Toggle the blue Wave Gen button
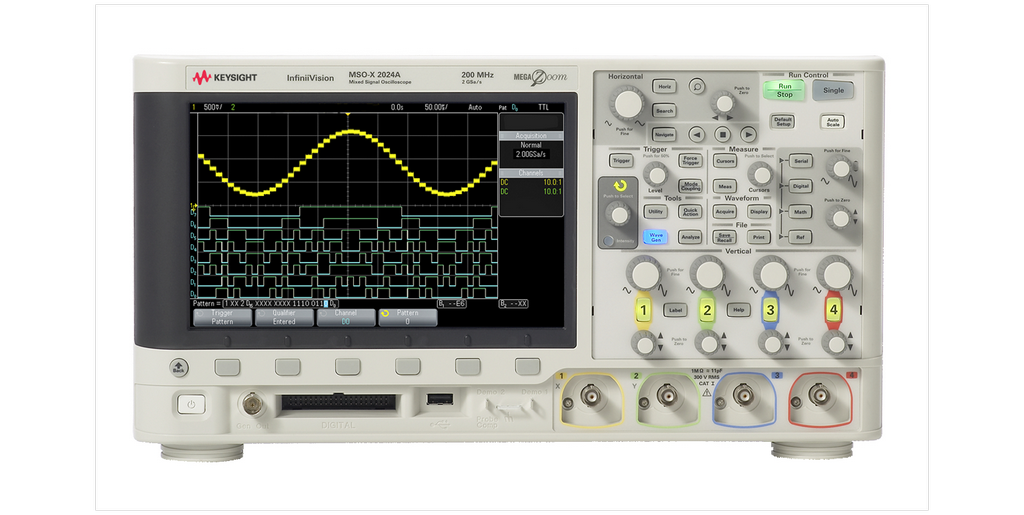The height and width of the screenshot is (515, 1024). coord(656,237)
